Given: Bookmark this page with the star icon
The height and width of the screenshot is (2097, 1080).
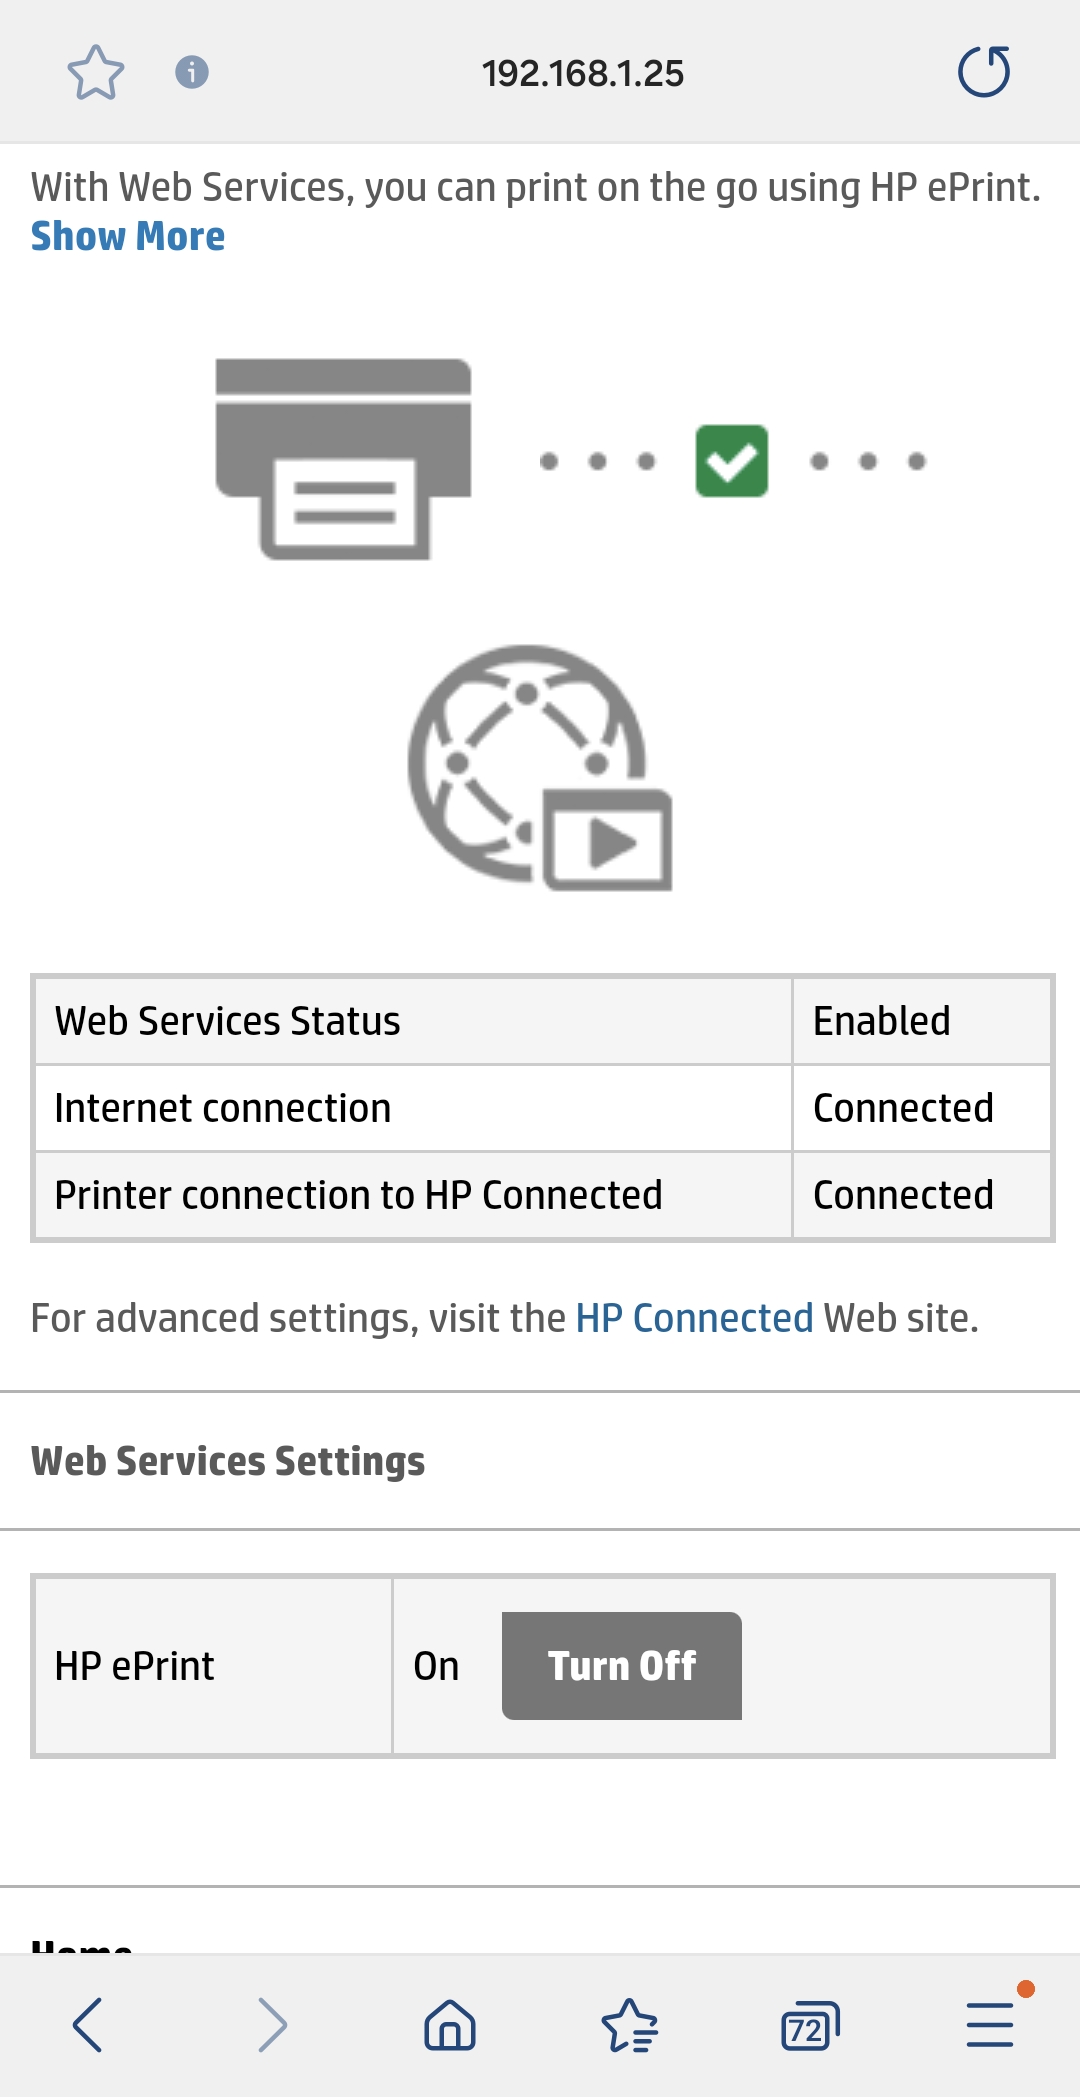Looking at the screenshot, I should [x=95, y=72].
